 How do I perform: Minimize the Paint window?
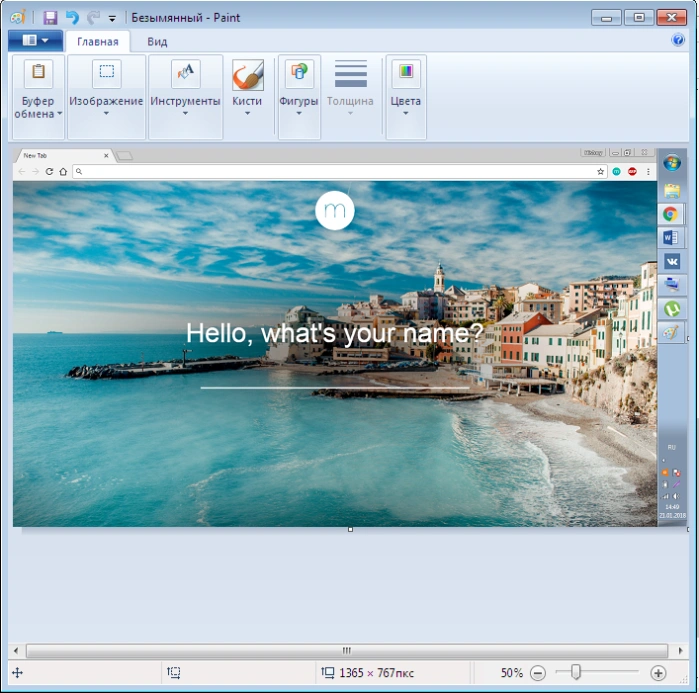pos(606,18)
